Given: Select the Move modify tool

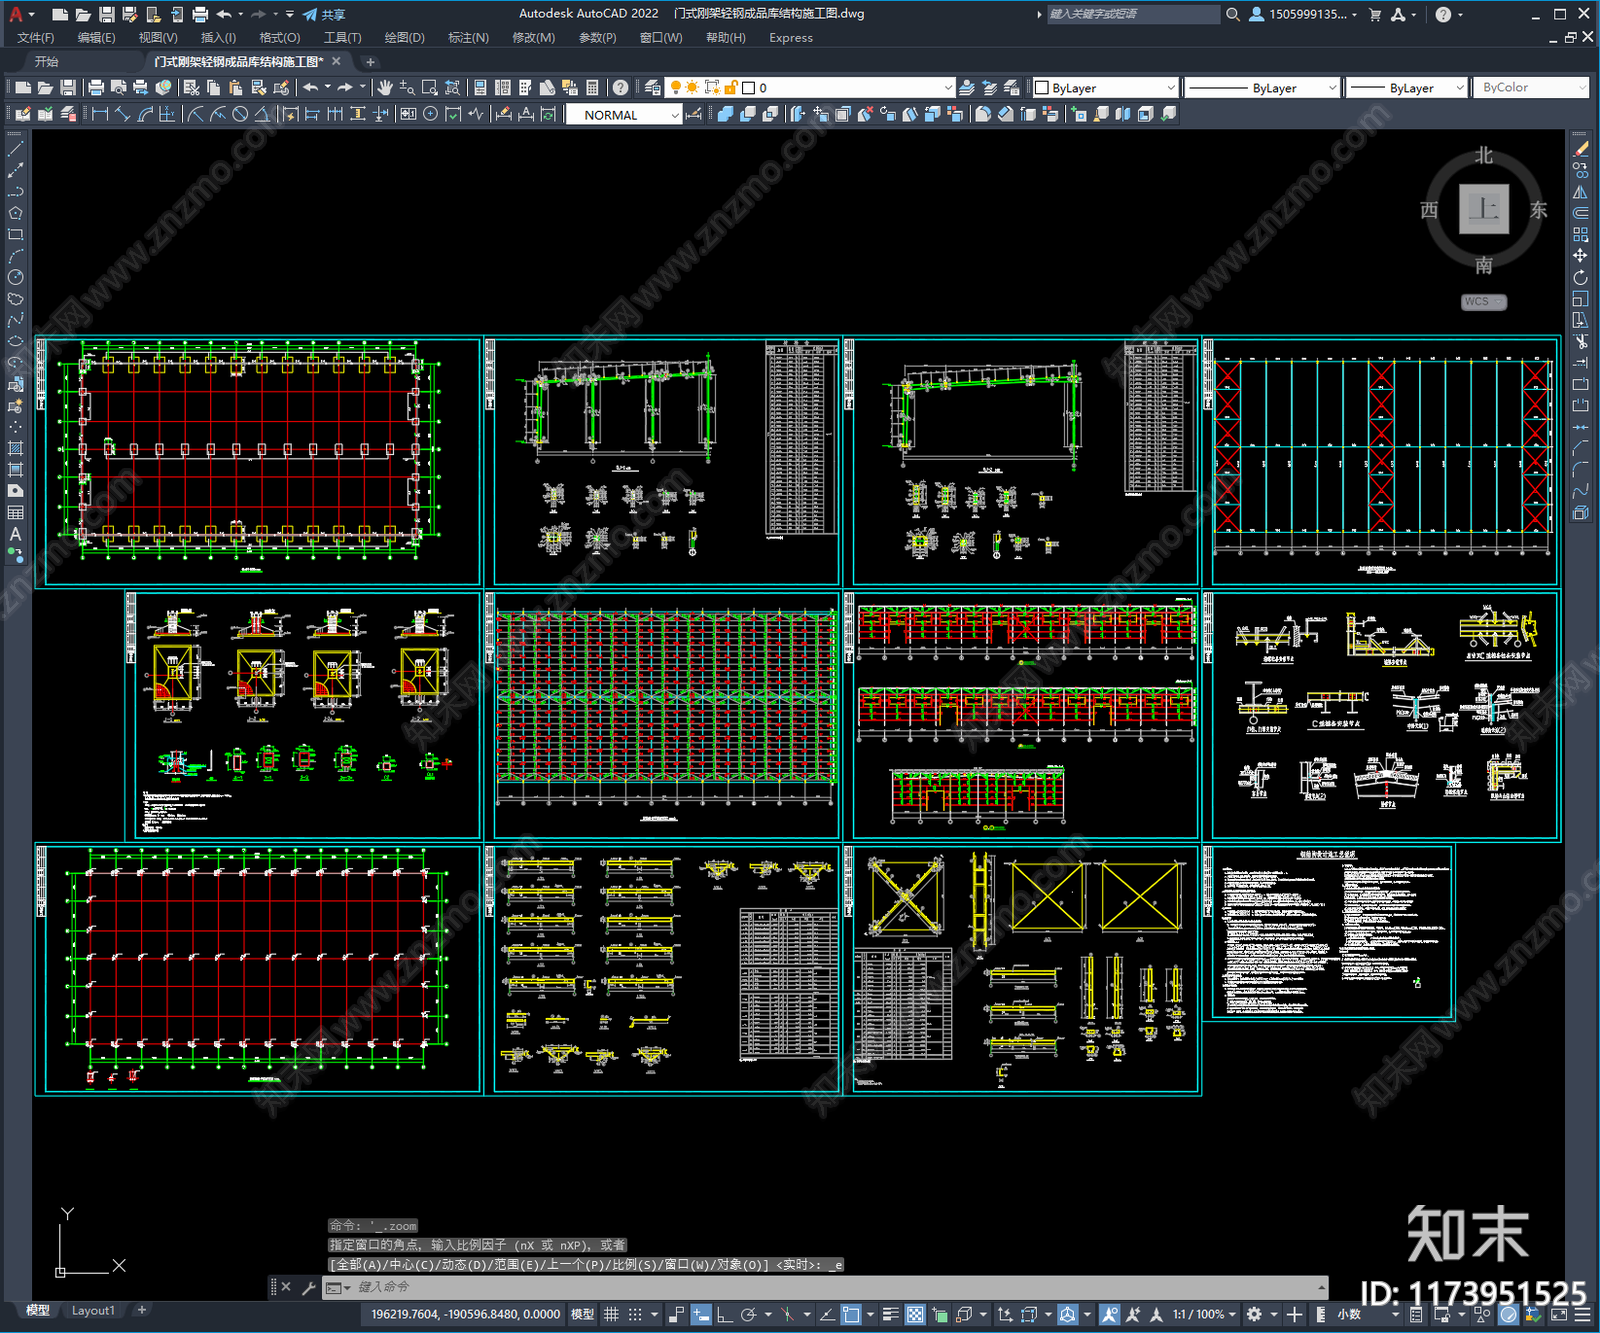Looking at the screenshot, I should (1580, 256).
